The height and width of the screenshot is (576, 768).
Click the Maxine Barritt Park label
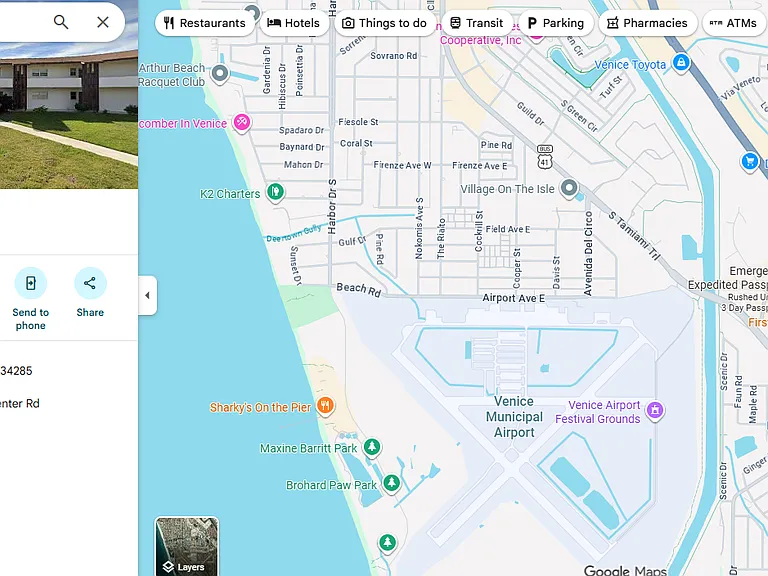pyautogui.click(x=309, y=448)
